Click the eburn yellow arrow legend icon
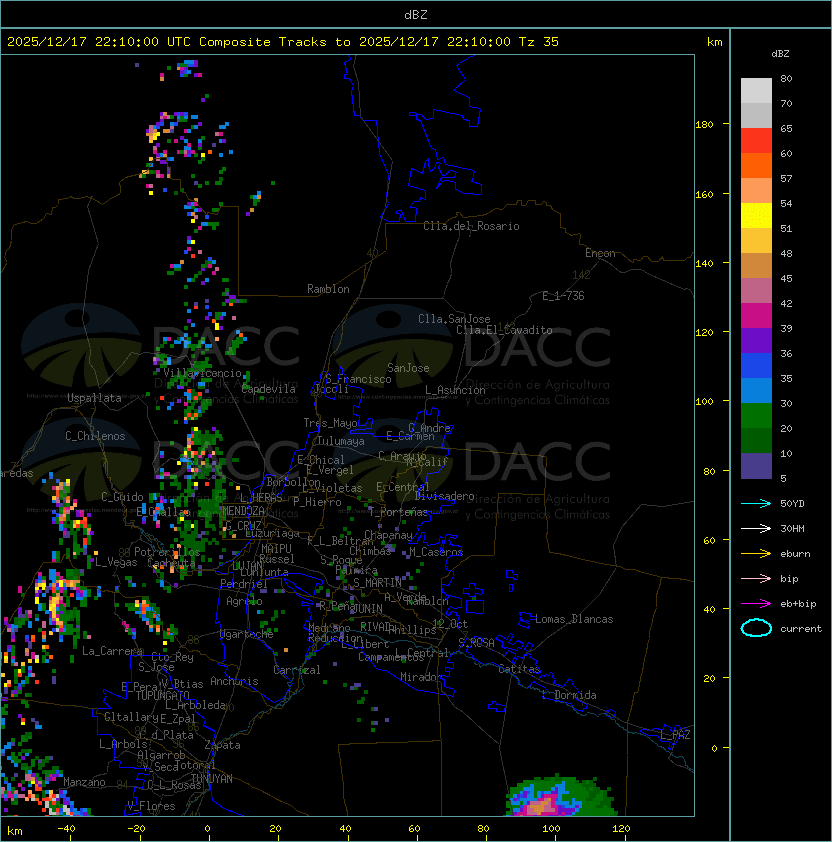This screenshot has width=832, height=842. (756, 554)
